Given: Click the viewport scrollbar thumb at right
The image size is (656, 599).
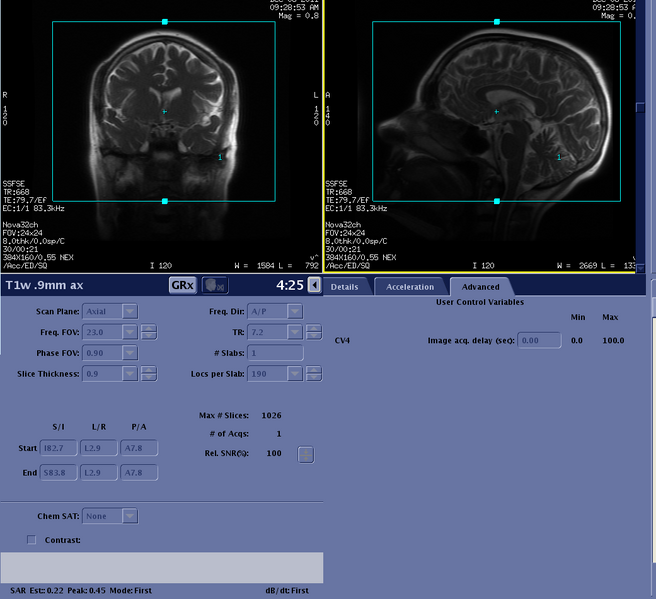Looking at the screenshot, I should click(x=640, y=108).
